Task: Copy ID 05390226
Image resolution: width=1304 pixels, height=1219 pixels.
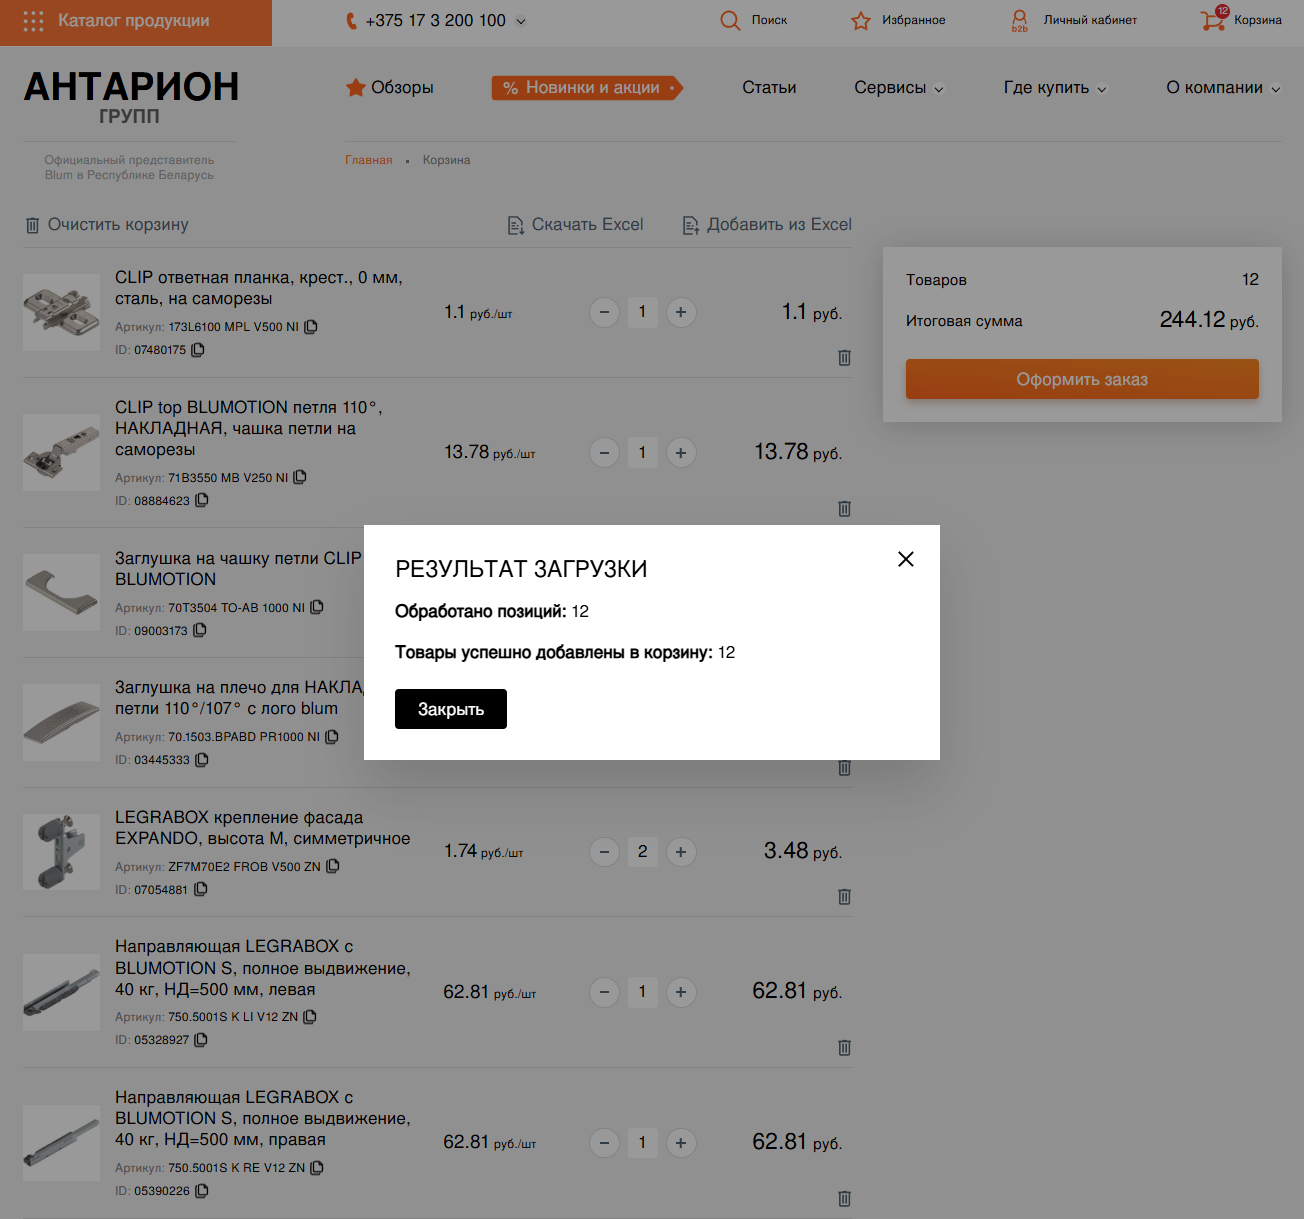Action: coord(202,1191)
